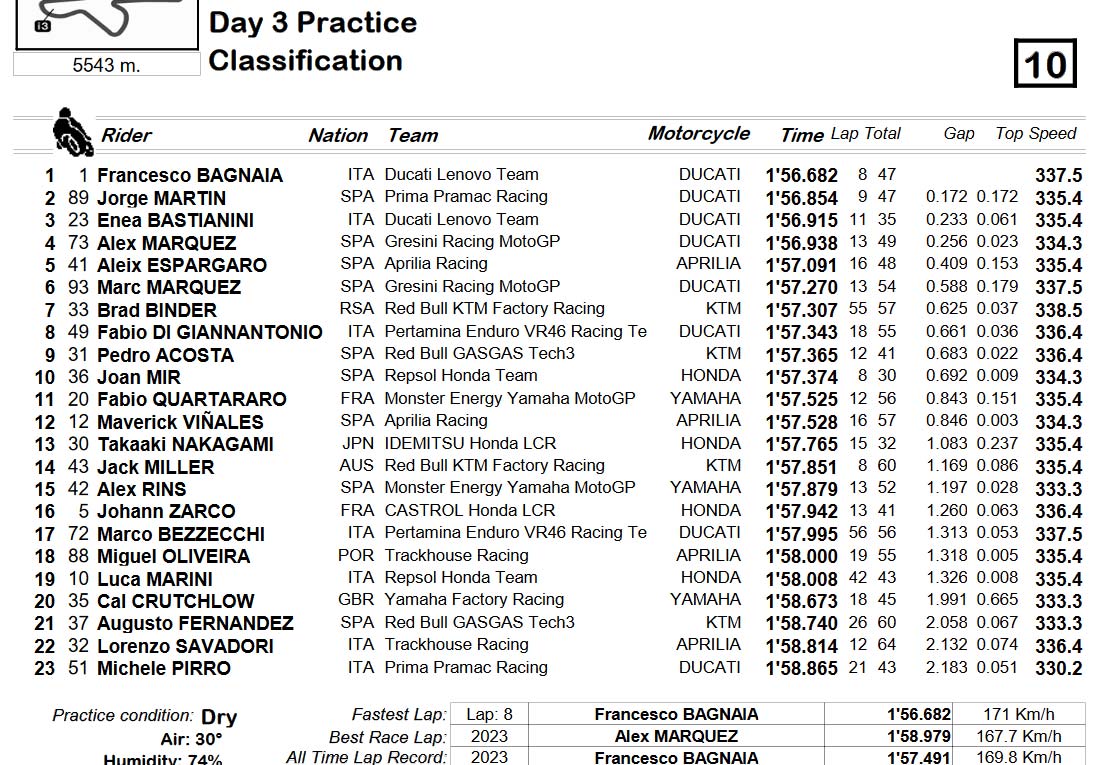Click the Rider column header
This screenshot has height=765, width=1109.
pyautogui.click(x=127, y=135)
